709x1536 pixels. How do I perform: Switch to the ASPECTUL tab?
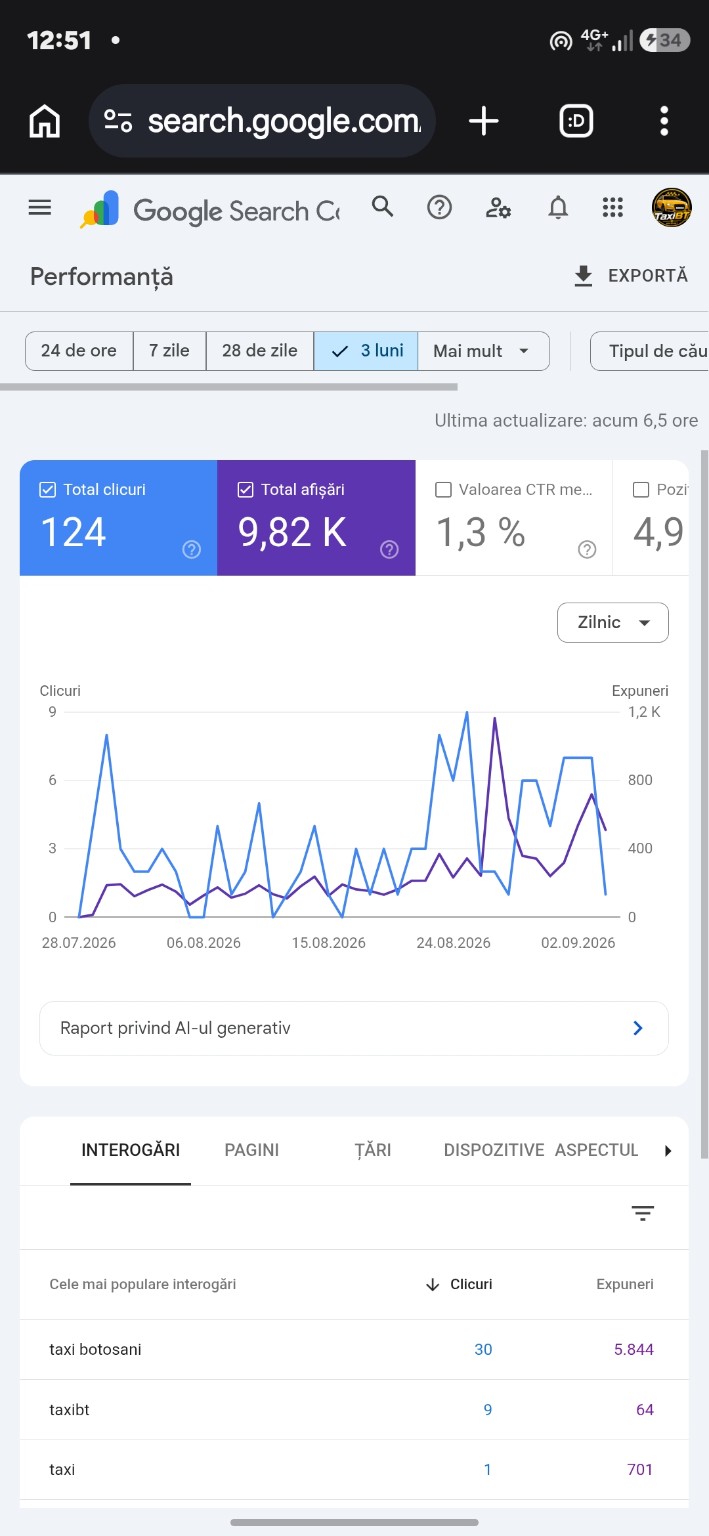pos(597,1150)
